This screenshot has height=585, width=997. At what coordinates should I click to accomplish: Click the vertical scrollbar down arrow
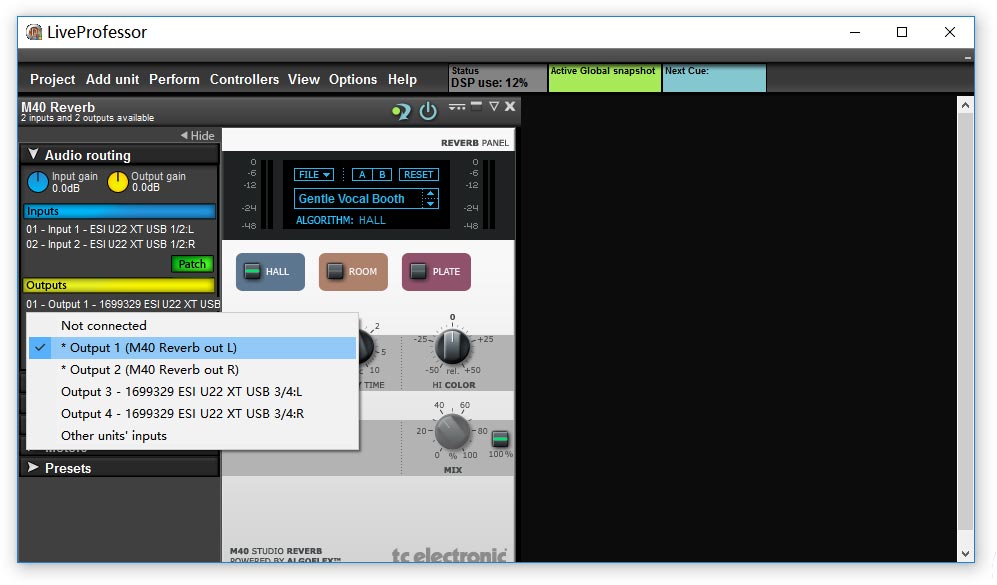click(x=965, y=554)
